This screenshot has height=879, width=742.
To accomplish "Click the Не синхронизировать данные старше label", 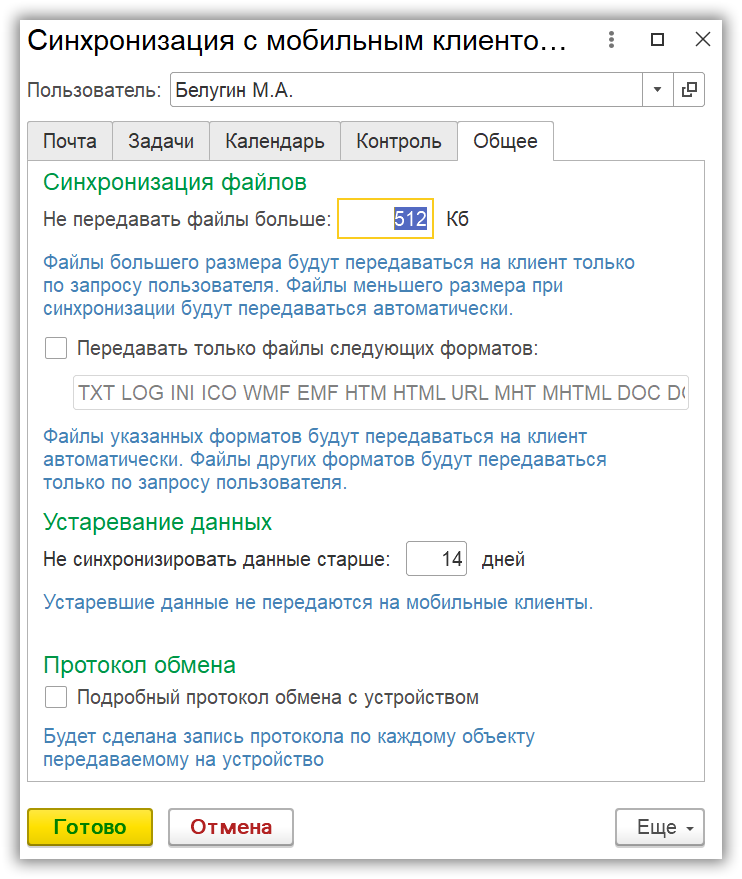I will (x=217, y=559).
